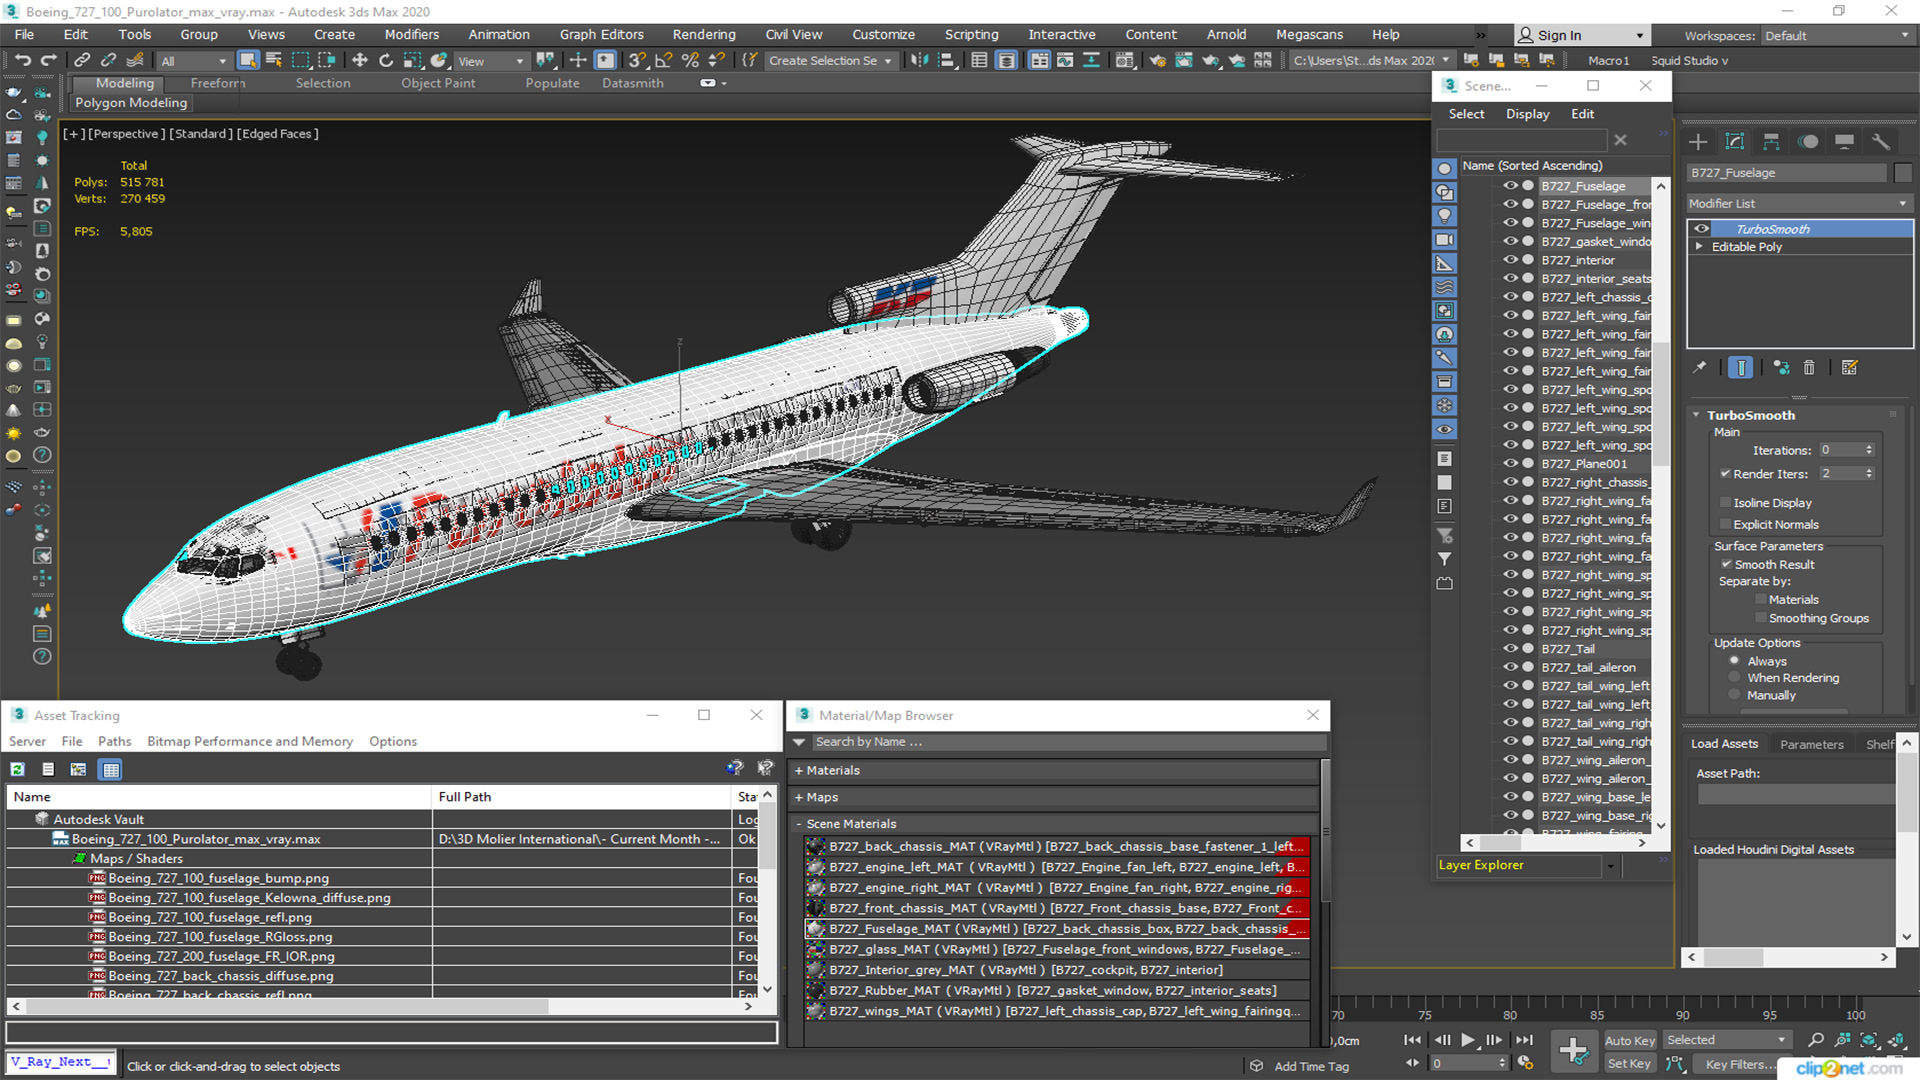Image resolution: width=1920 pixels, height=1080 pixels.
Task: Open the selection filter All dropdown
Action: point(195,61)
